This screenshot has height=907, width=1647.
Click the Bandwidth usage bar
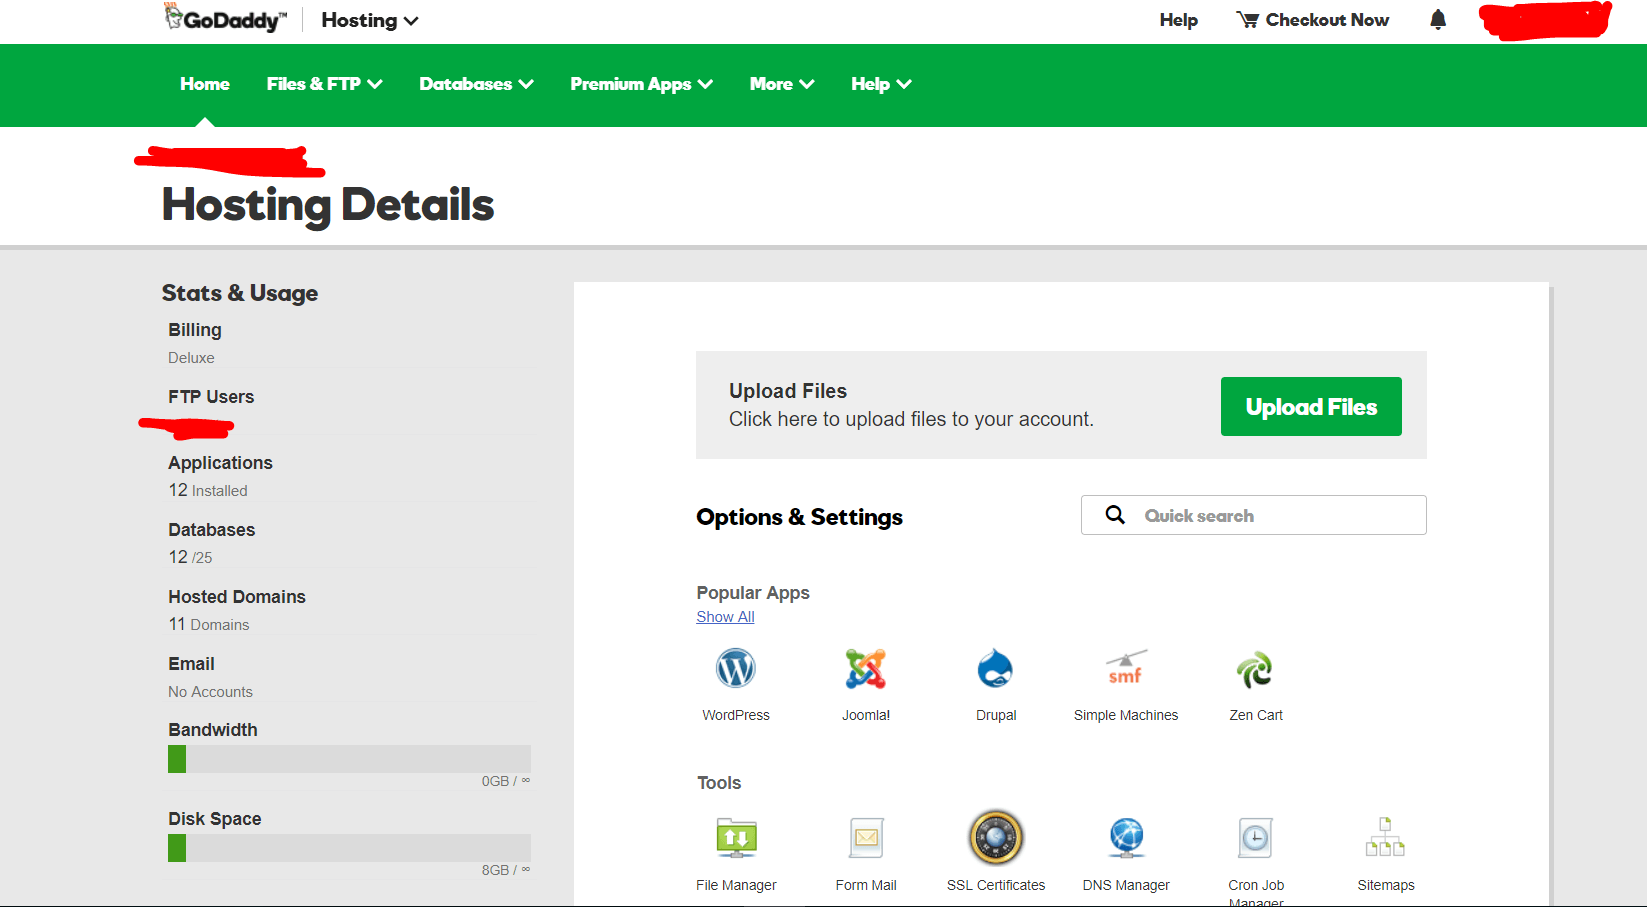pos(349,759)
